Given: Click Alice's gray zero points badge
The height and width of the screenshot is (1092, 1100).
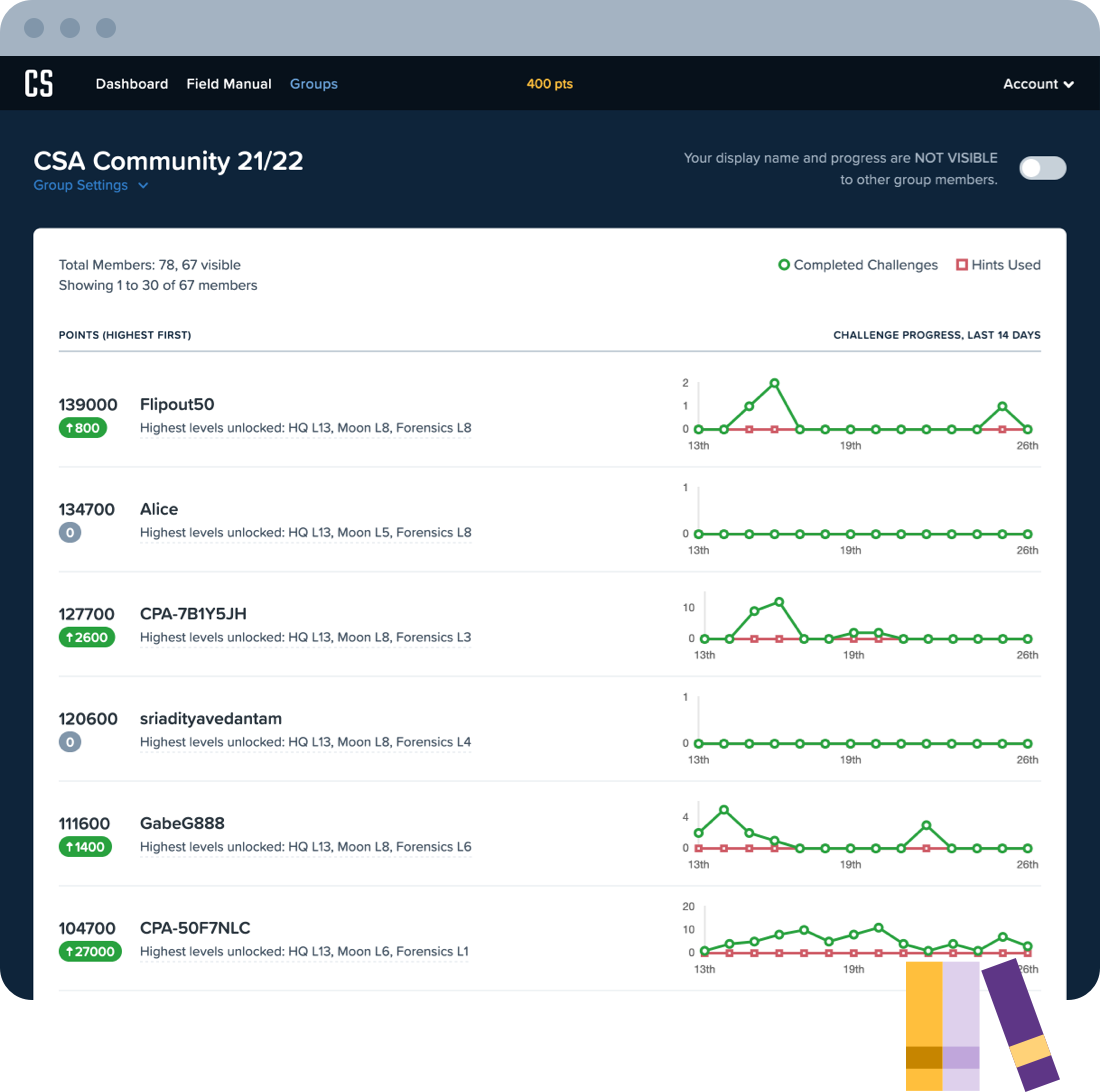Looking at the screenshot, I should (70, 532).
